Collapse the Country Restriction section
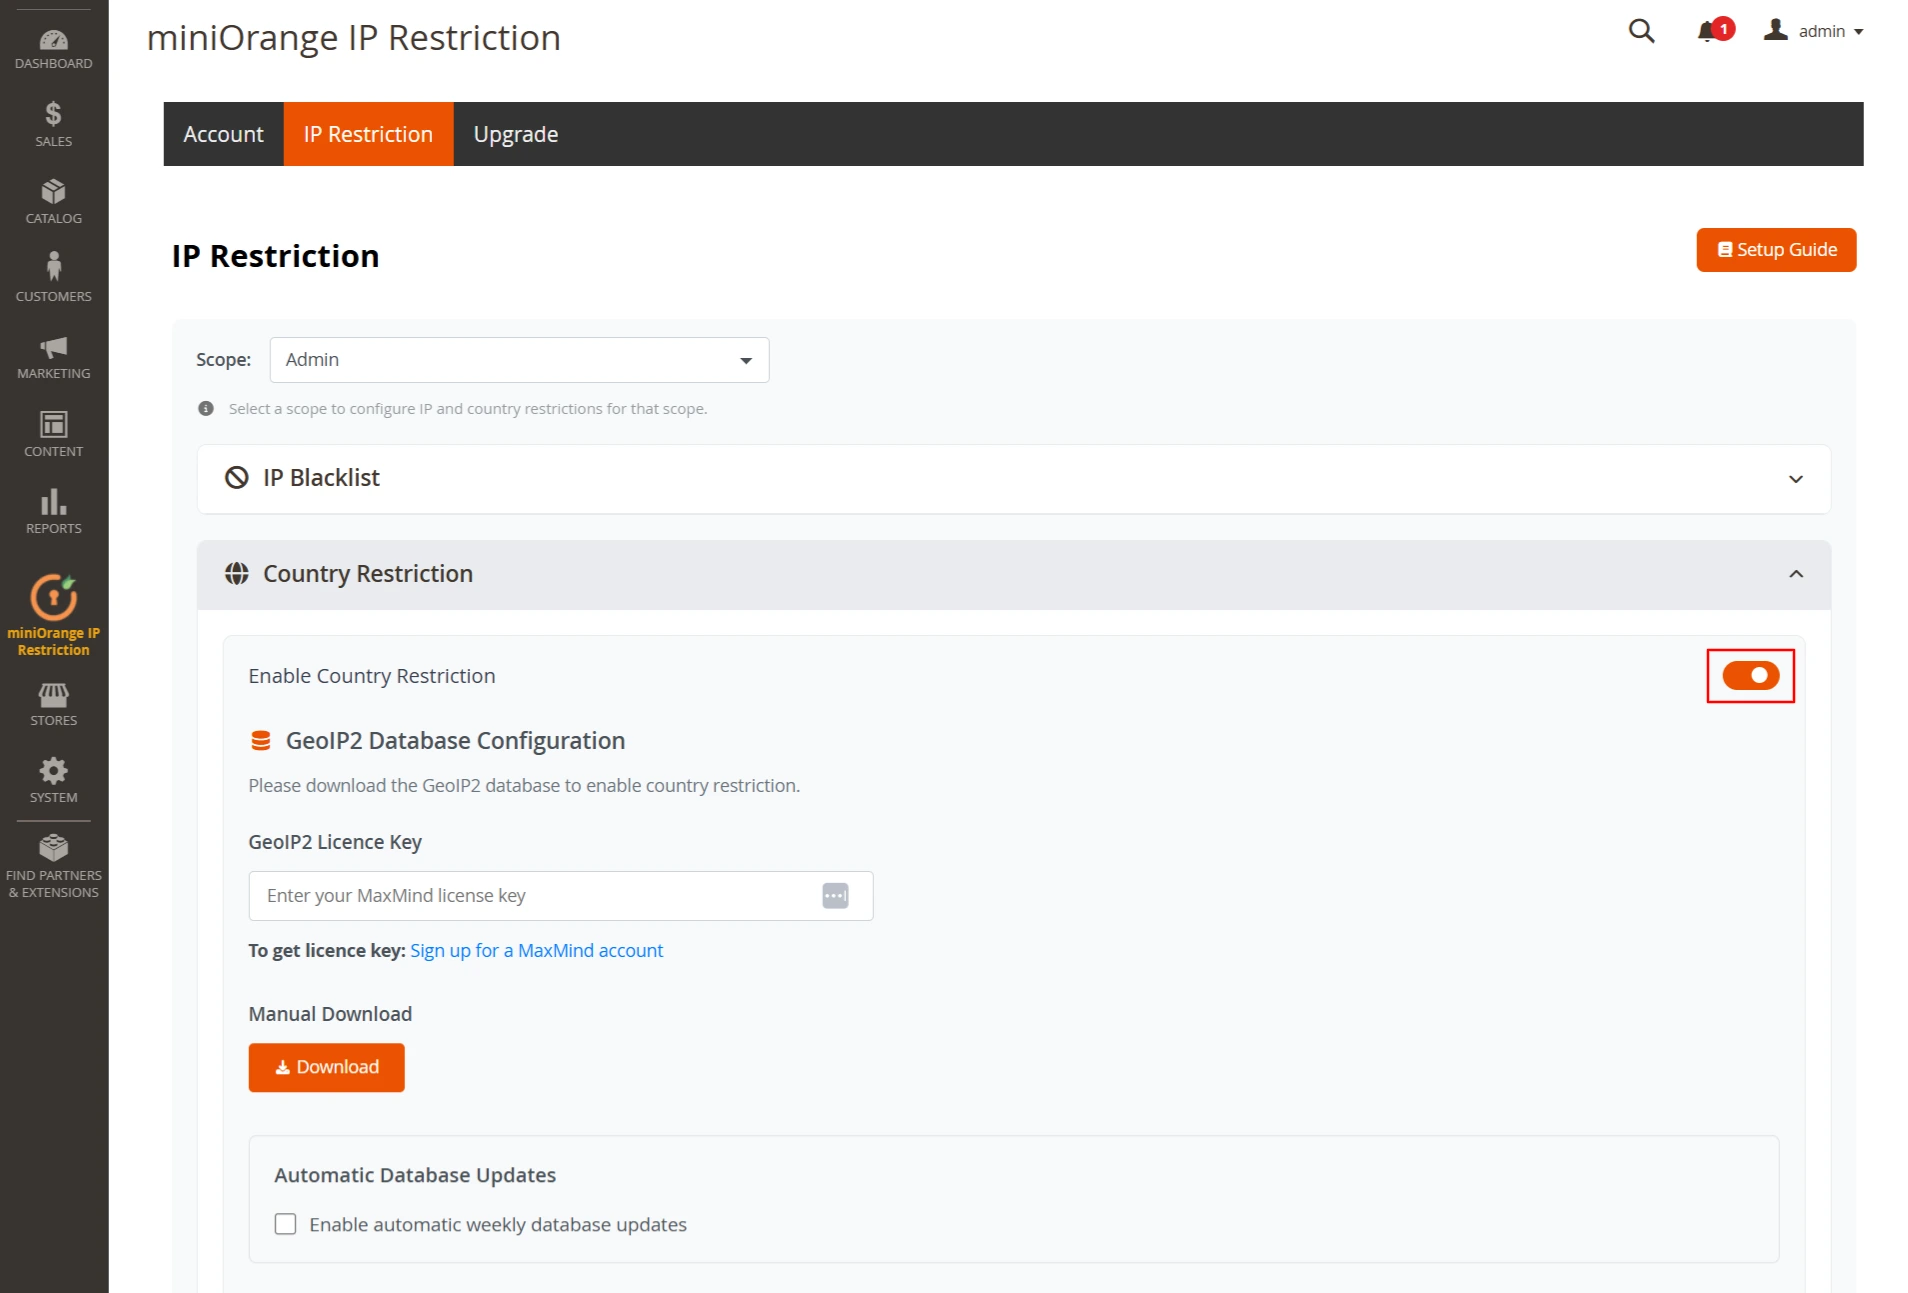The width and height of the screenshot is (1908, 1293). [x=1796, y=574]
